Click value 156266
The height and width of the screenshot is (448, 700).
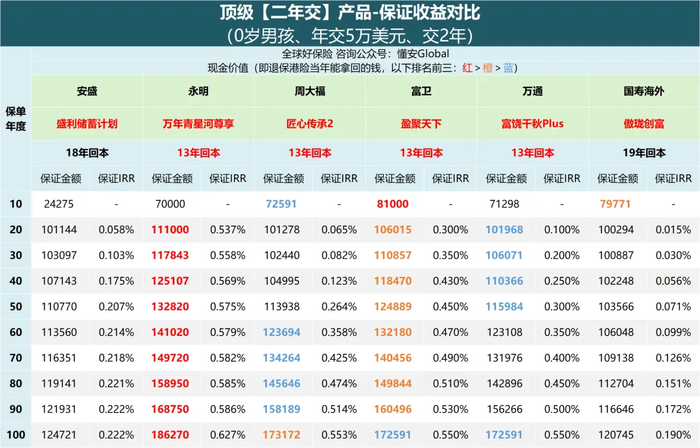[x=504, y=409]
